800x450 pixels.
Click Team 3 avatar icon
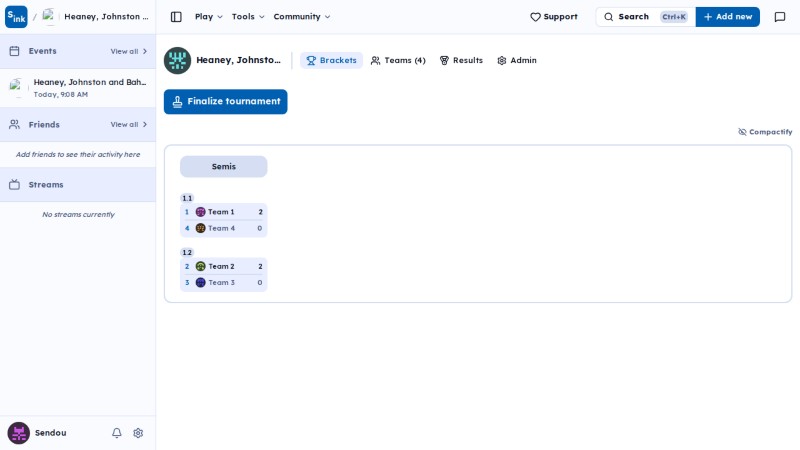(x=201, y=283)
